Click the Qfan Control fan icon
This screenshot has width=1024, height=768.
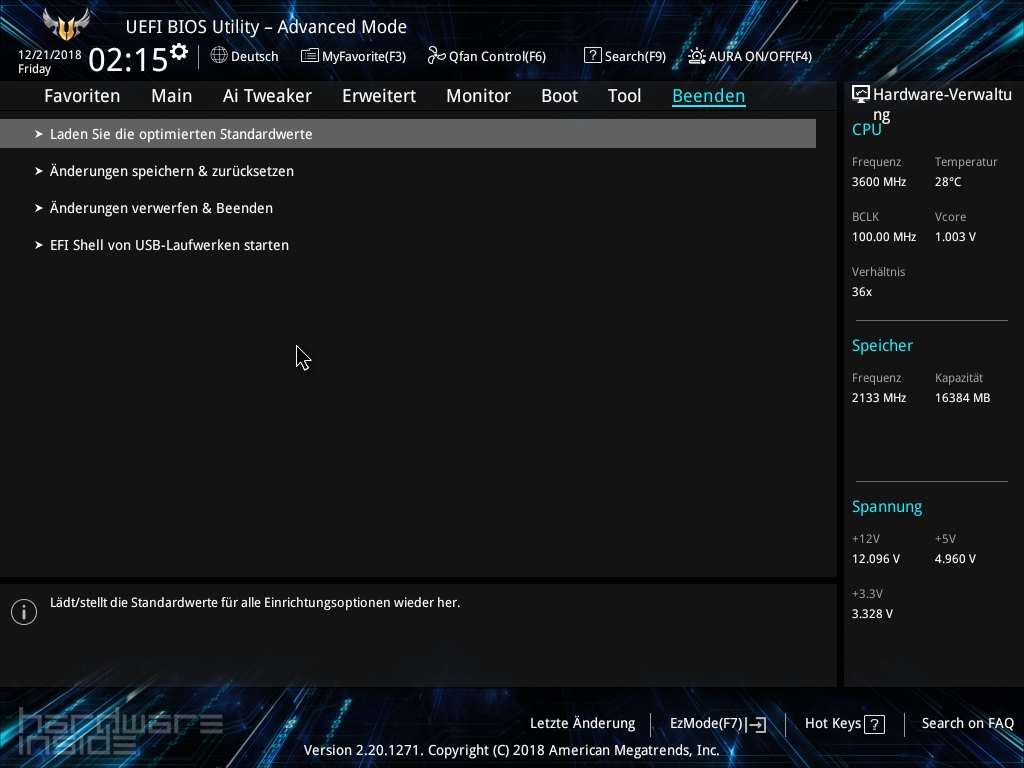coord(436,56)
